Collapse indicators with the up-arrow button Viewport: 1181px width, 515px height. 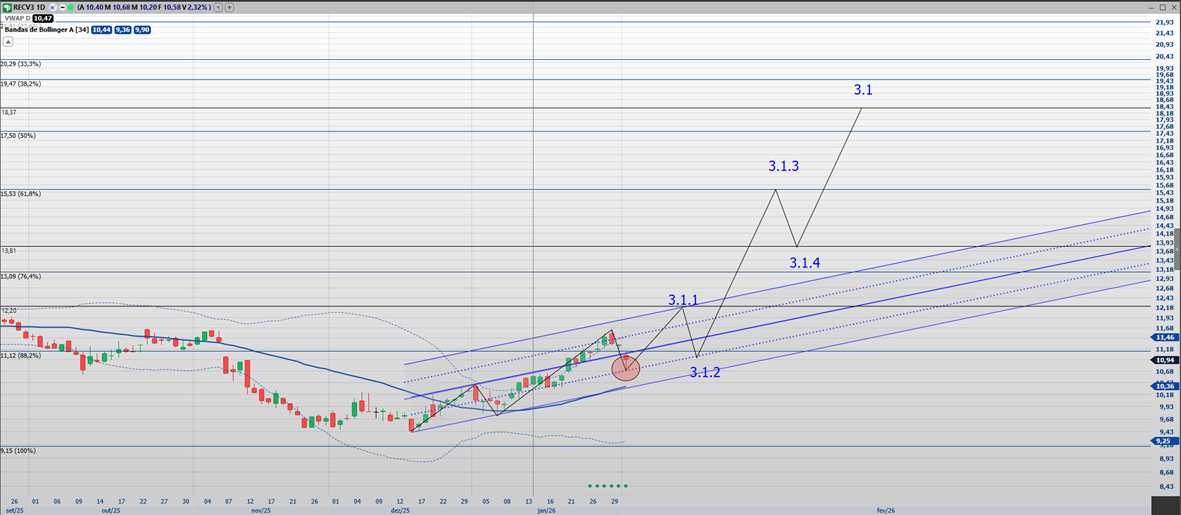click(8, 42)
